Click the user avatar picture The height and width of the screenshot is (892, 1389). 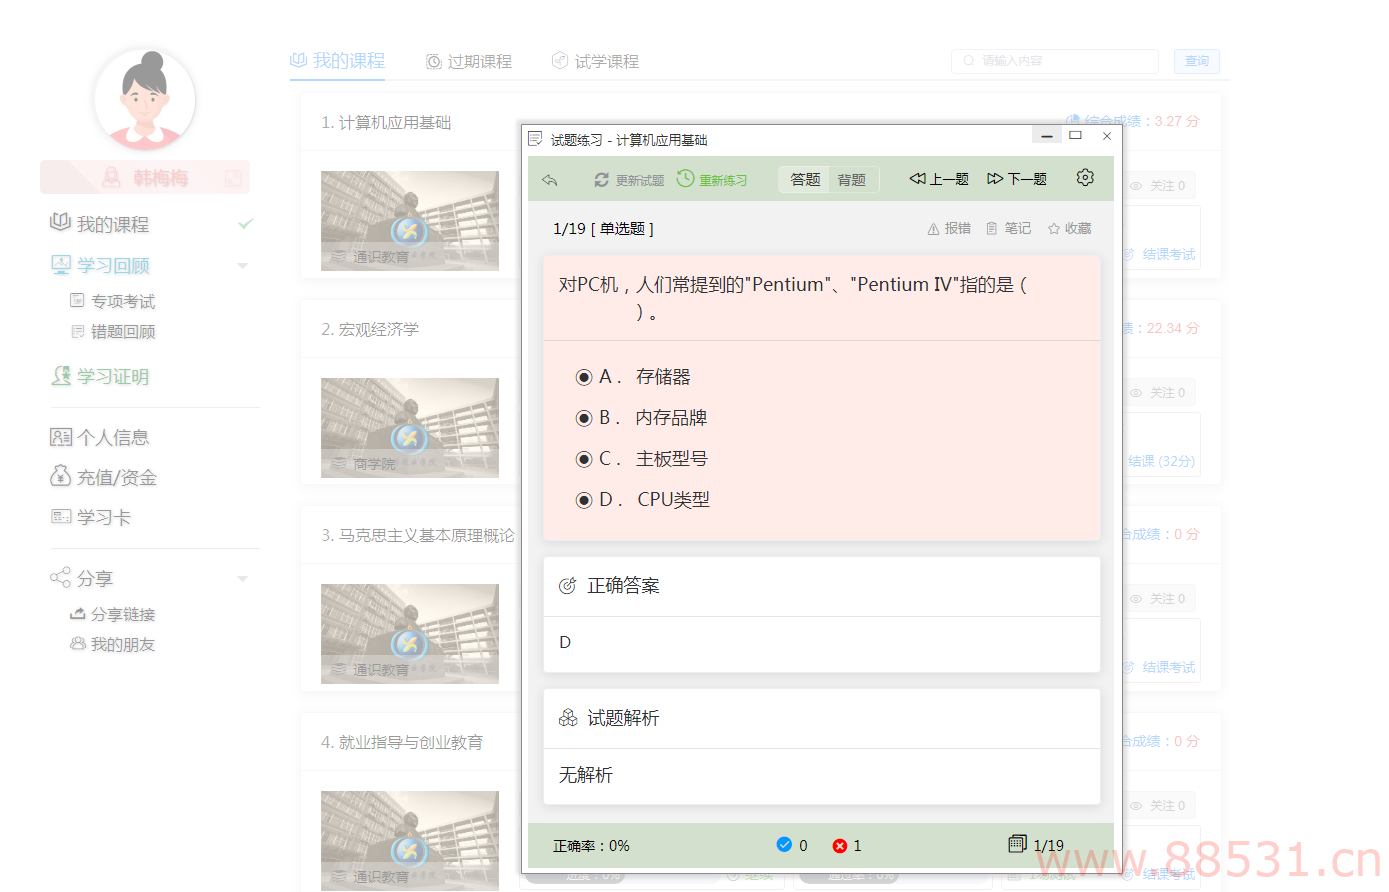click(x=145, y=100)
